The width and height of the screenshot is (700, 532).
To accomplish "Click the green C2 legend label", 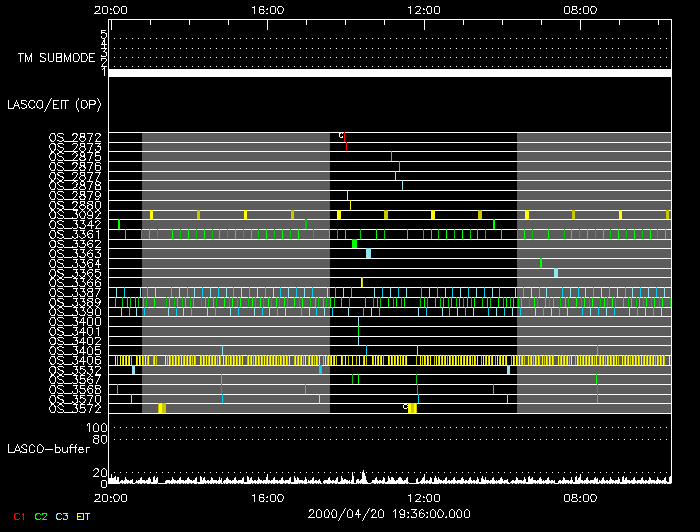I will 41,516.
